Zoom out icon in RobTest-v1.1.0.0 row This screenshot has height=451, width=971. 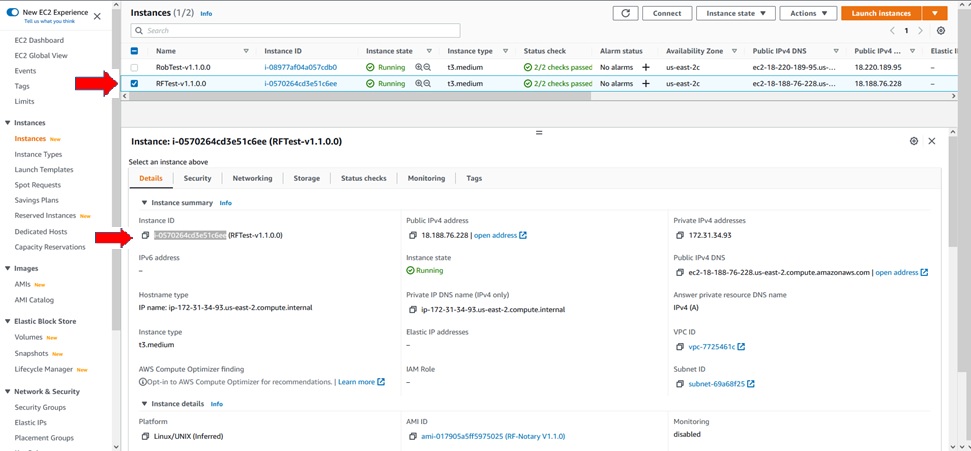click(427, 67)
